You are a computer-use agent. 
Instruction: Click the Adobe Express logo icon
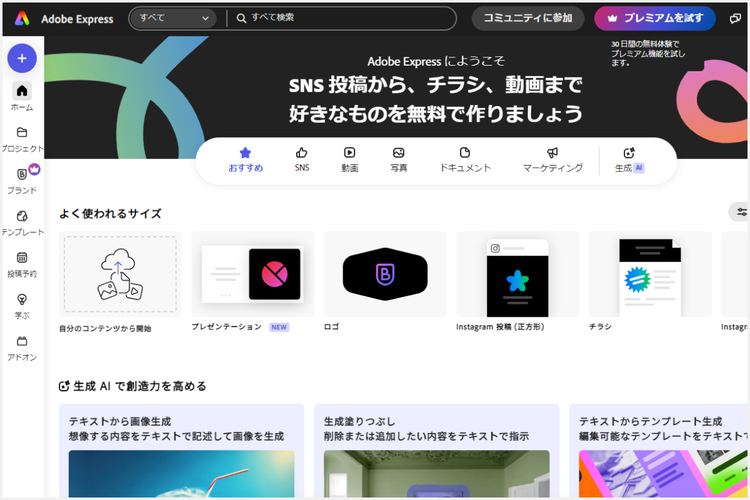22,19
